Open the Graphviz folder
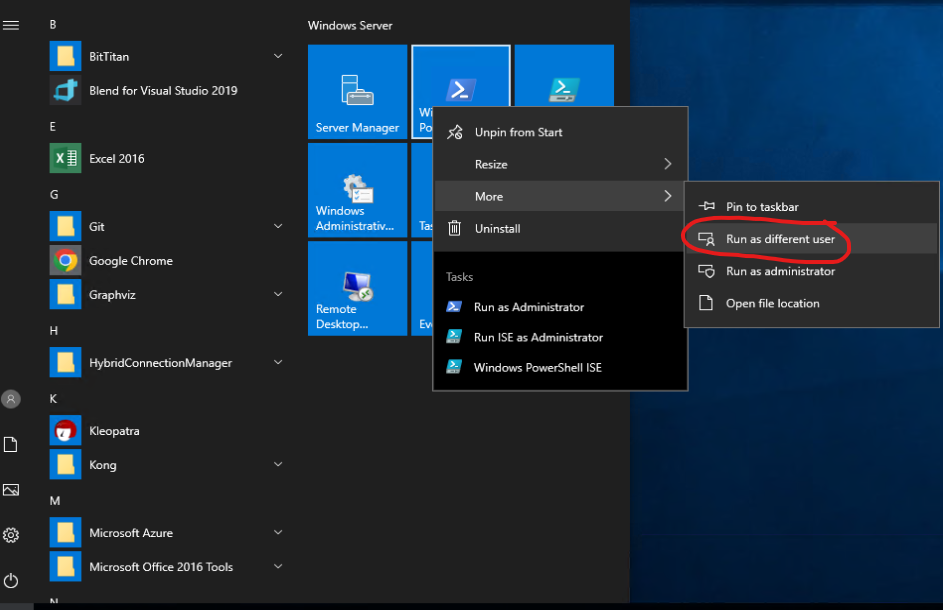The image size is (943, 610). [165, 295]
